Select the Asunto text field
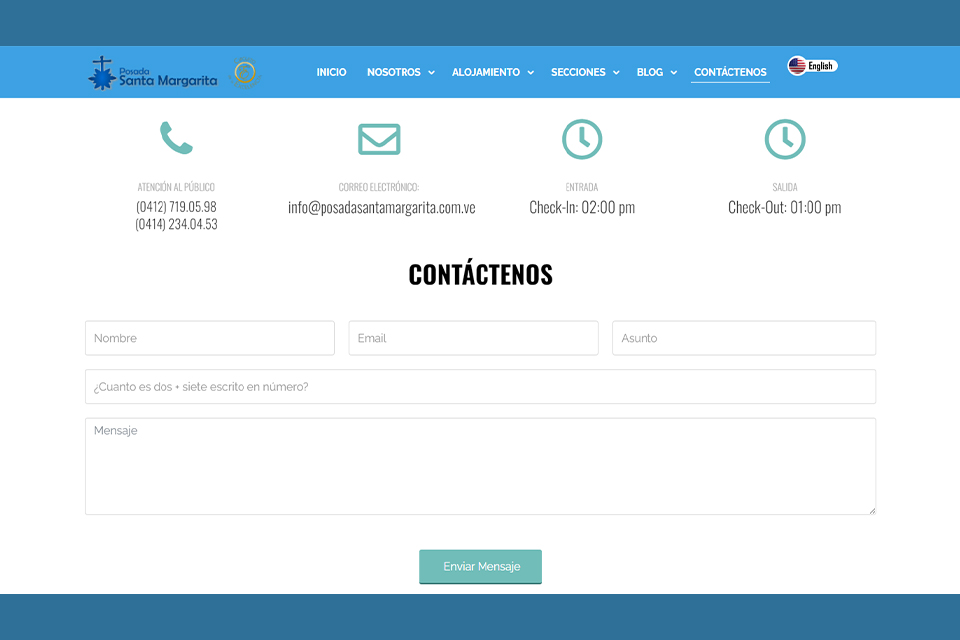The width and height of the screenshot is (960, 640). click(x=743, y=338)
